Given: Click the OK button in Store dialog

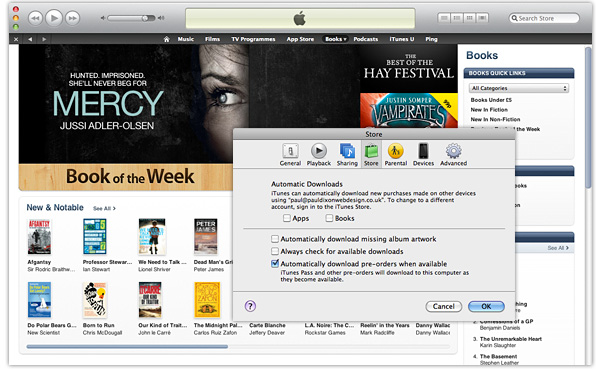Looking at the screenshot, I should coord(486,306).
